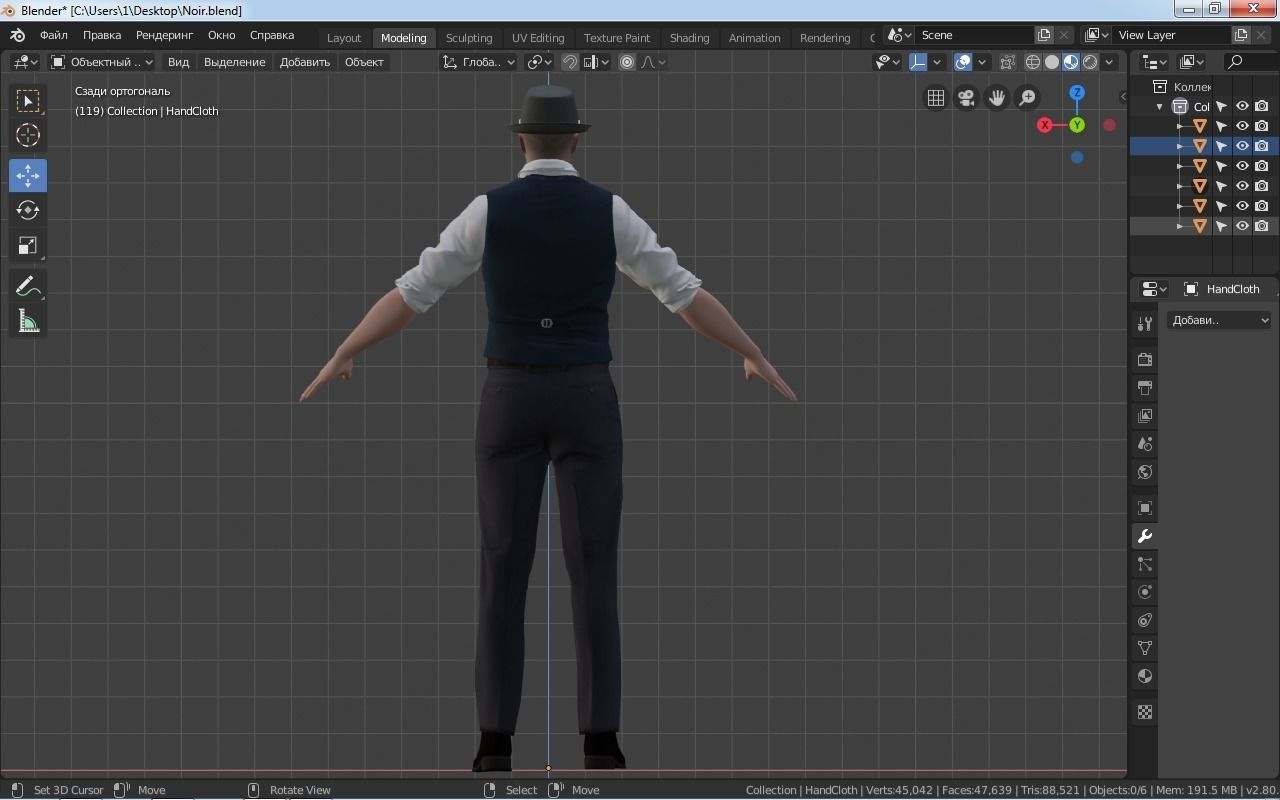Open the Physics properties tab
Screen dimensions: 1280x800
point(1145,592)
